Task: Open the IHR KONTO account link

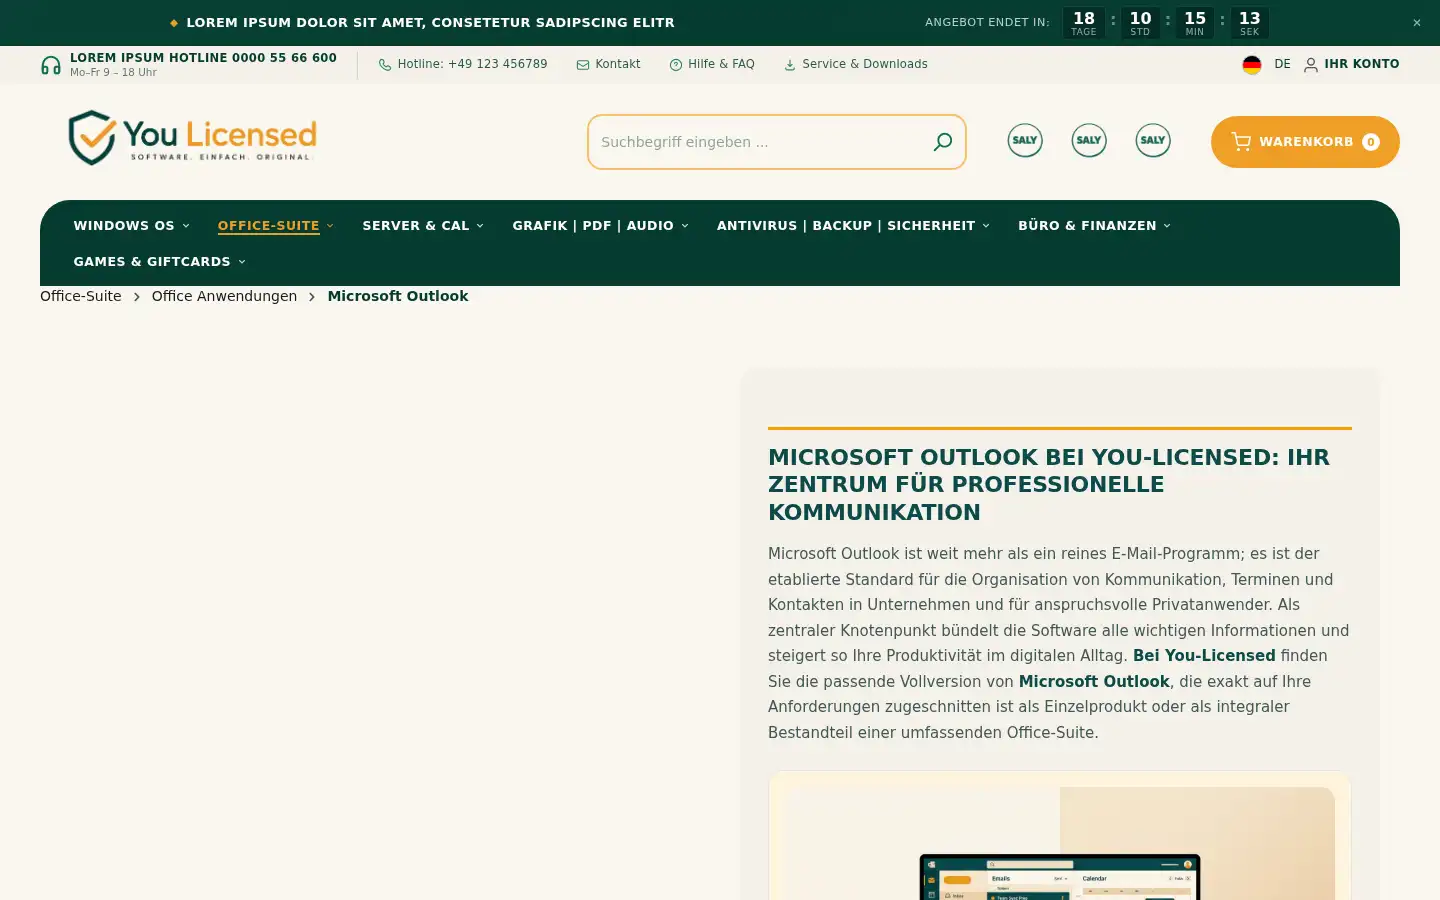Action: point(1352,64)
